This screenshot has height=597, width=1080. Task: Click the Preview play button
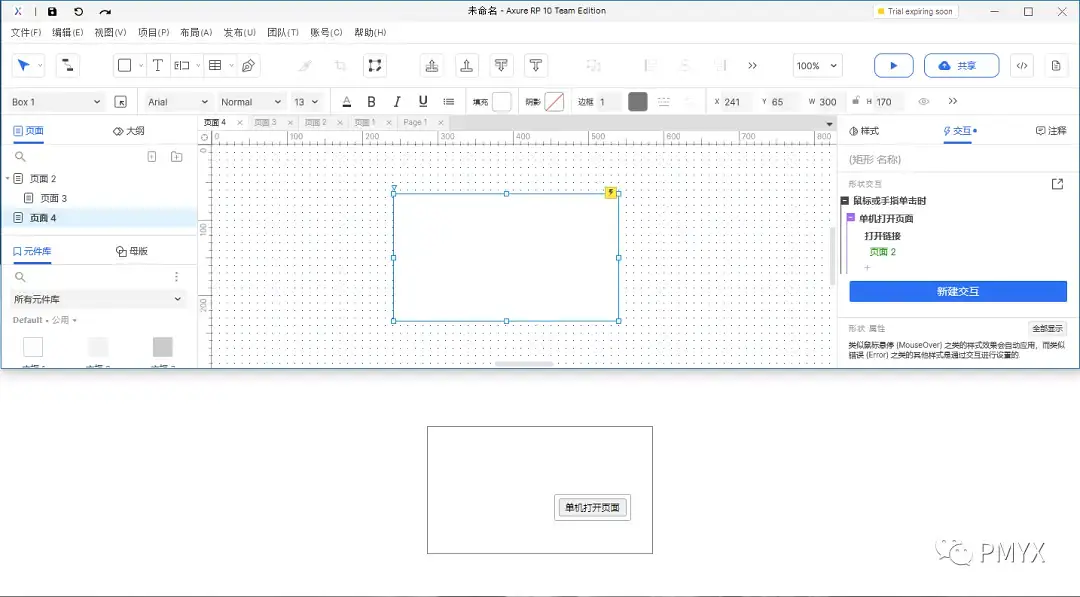893,66
